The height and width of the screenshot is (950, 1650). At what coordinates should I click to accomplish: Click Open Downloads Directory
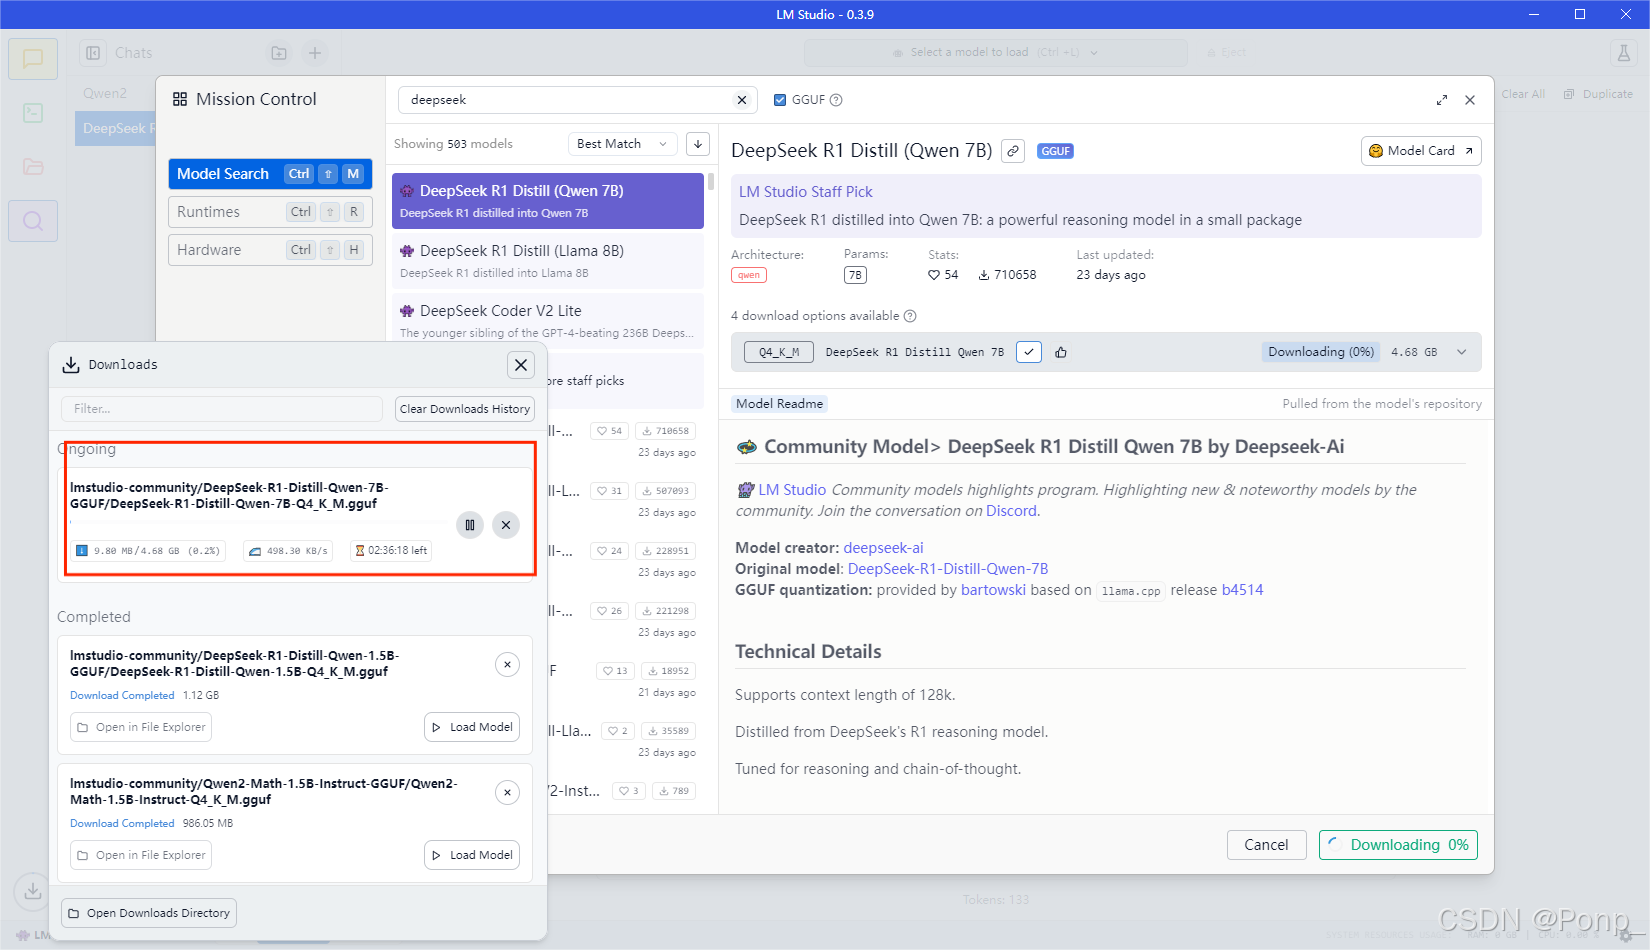coord(149,913)
